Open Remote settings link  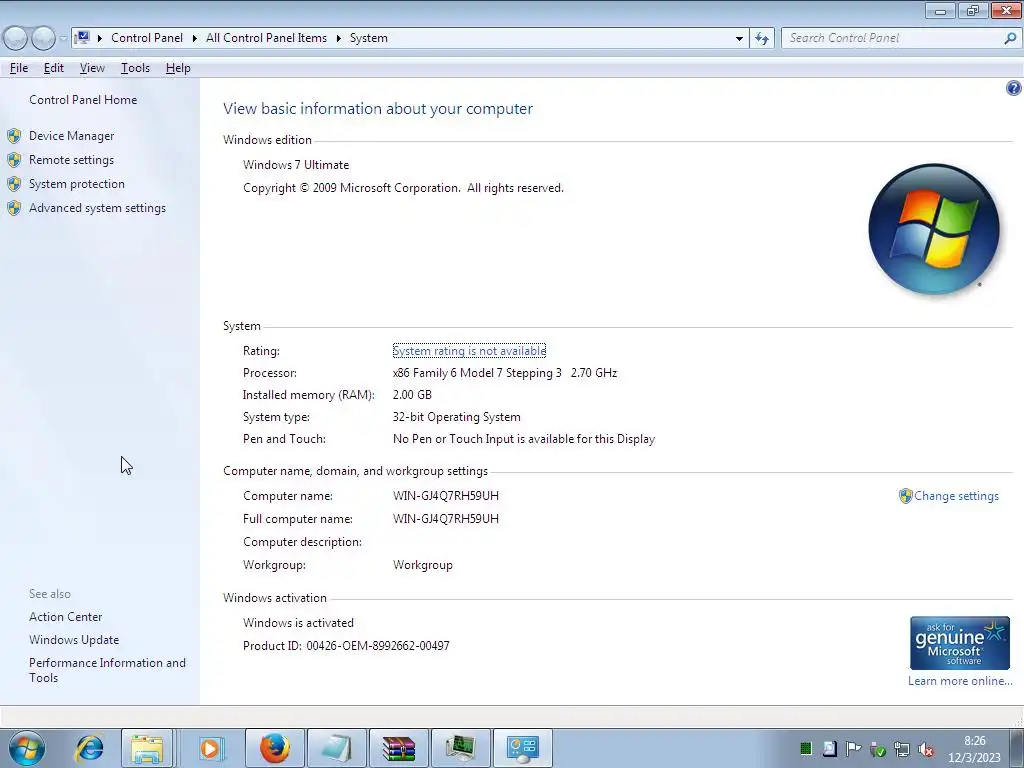pyautogui.click(x=71, y=160)
